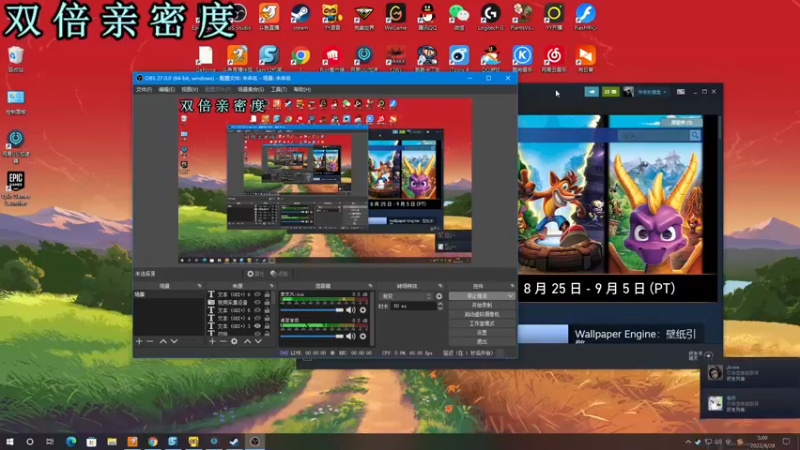Screen dimensions: 800x450
Task: Open the 文件(F) menu in OBS
Action: (144, 89)
